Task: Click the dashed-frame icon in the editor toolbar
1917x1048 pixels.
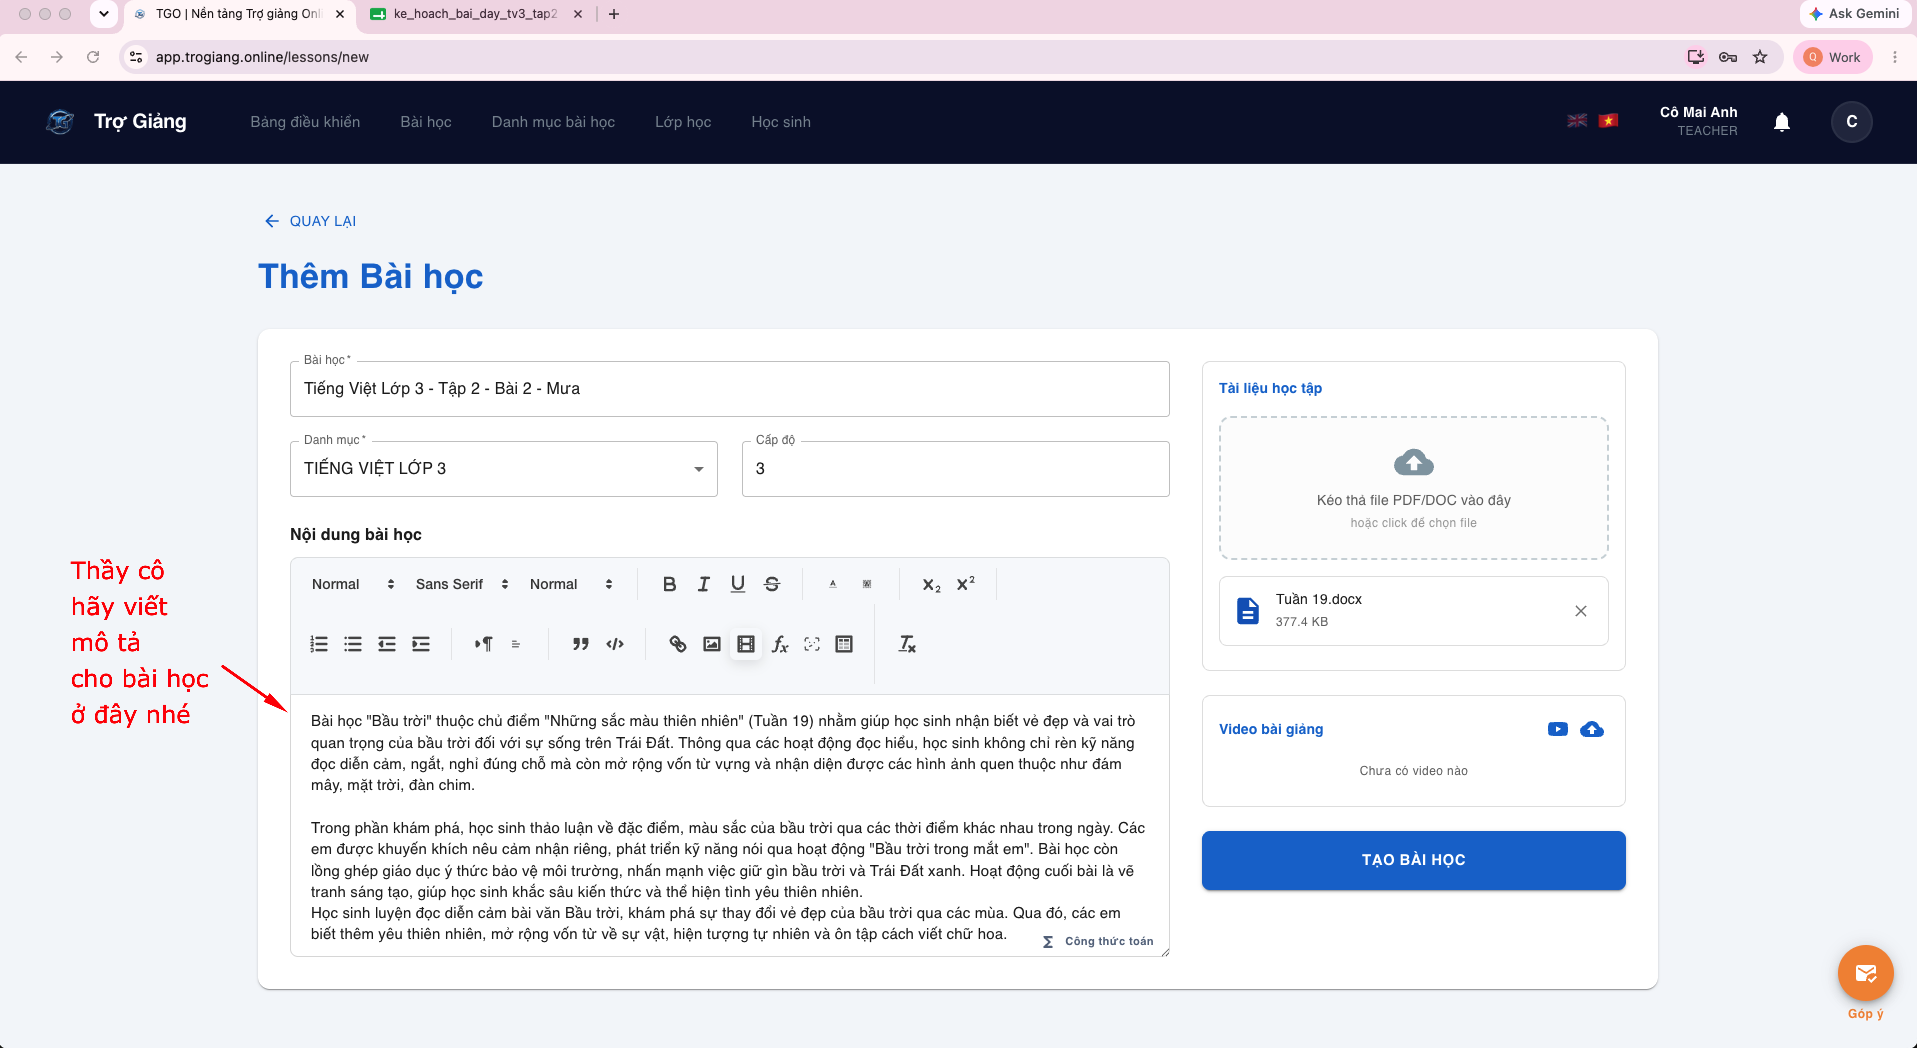Action: click(812, 644)
